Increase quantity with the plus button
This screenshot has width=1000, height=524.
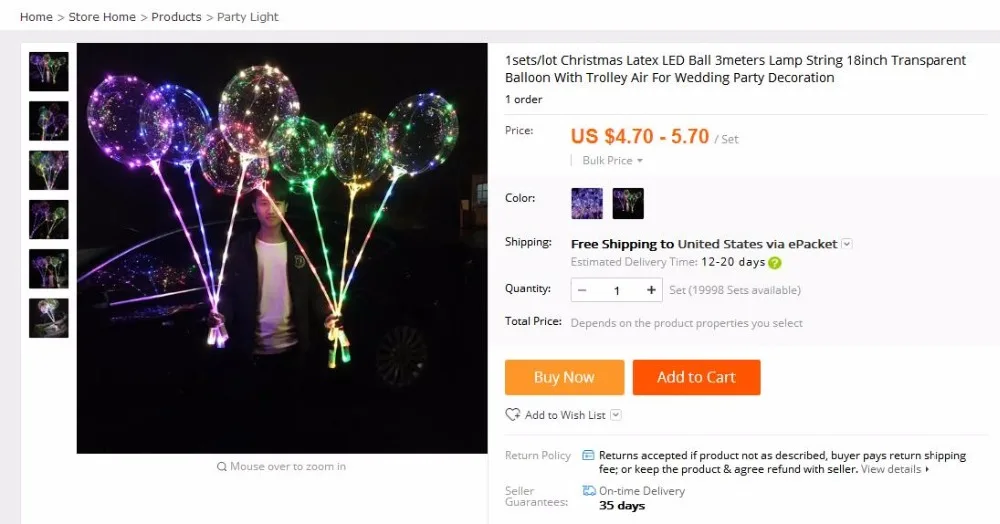coord(651,290)
